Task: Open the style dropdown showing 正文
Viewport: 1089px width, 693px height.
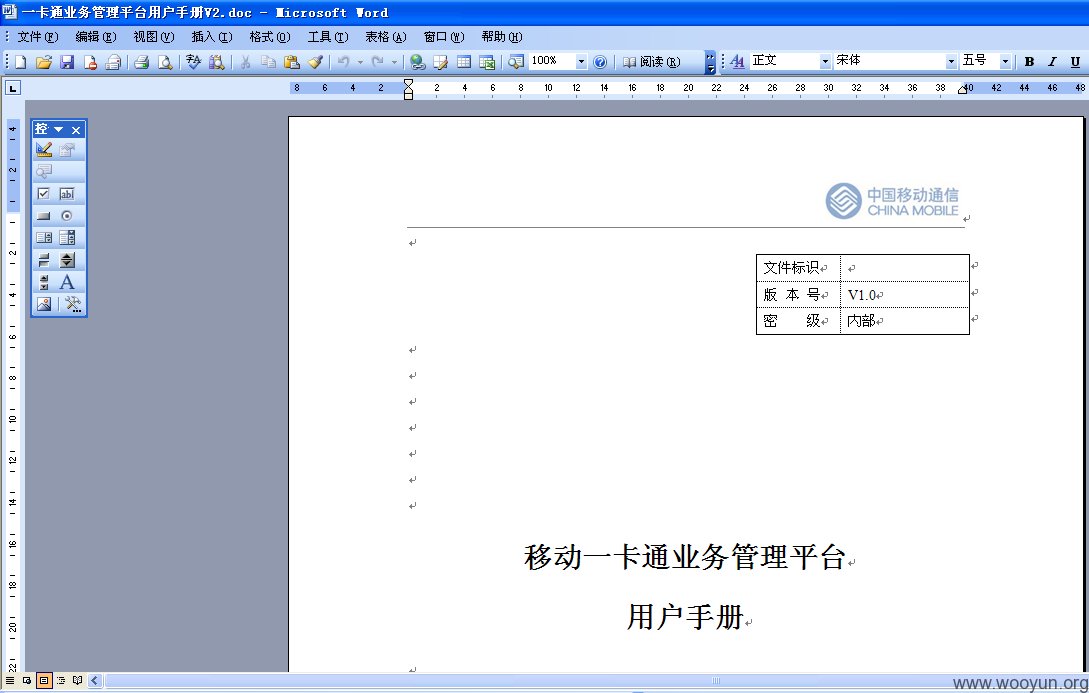Action: coord(825,62)
